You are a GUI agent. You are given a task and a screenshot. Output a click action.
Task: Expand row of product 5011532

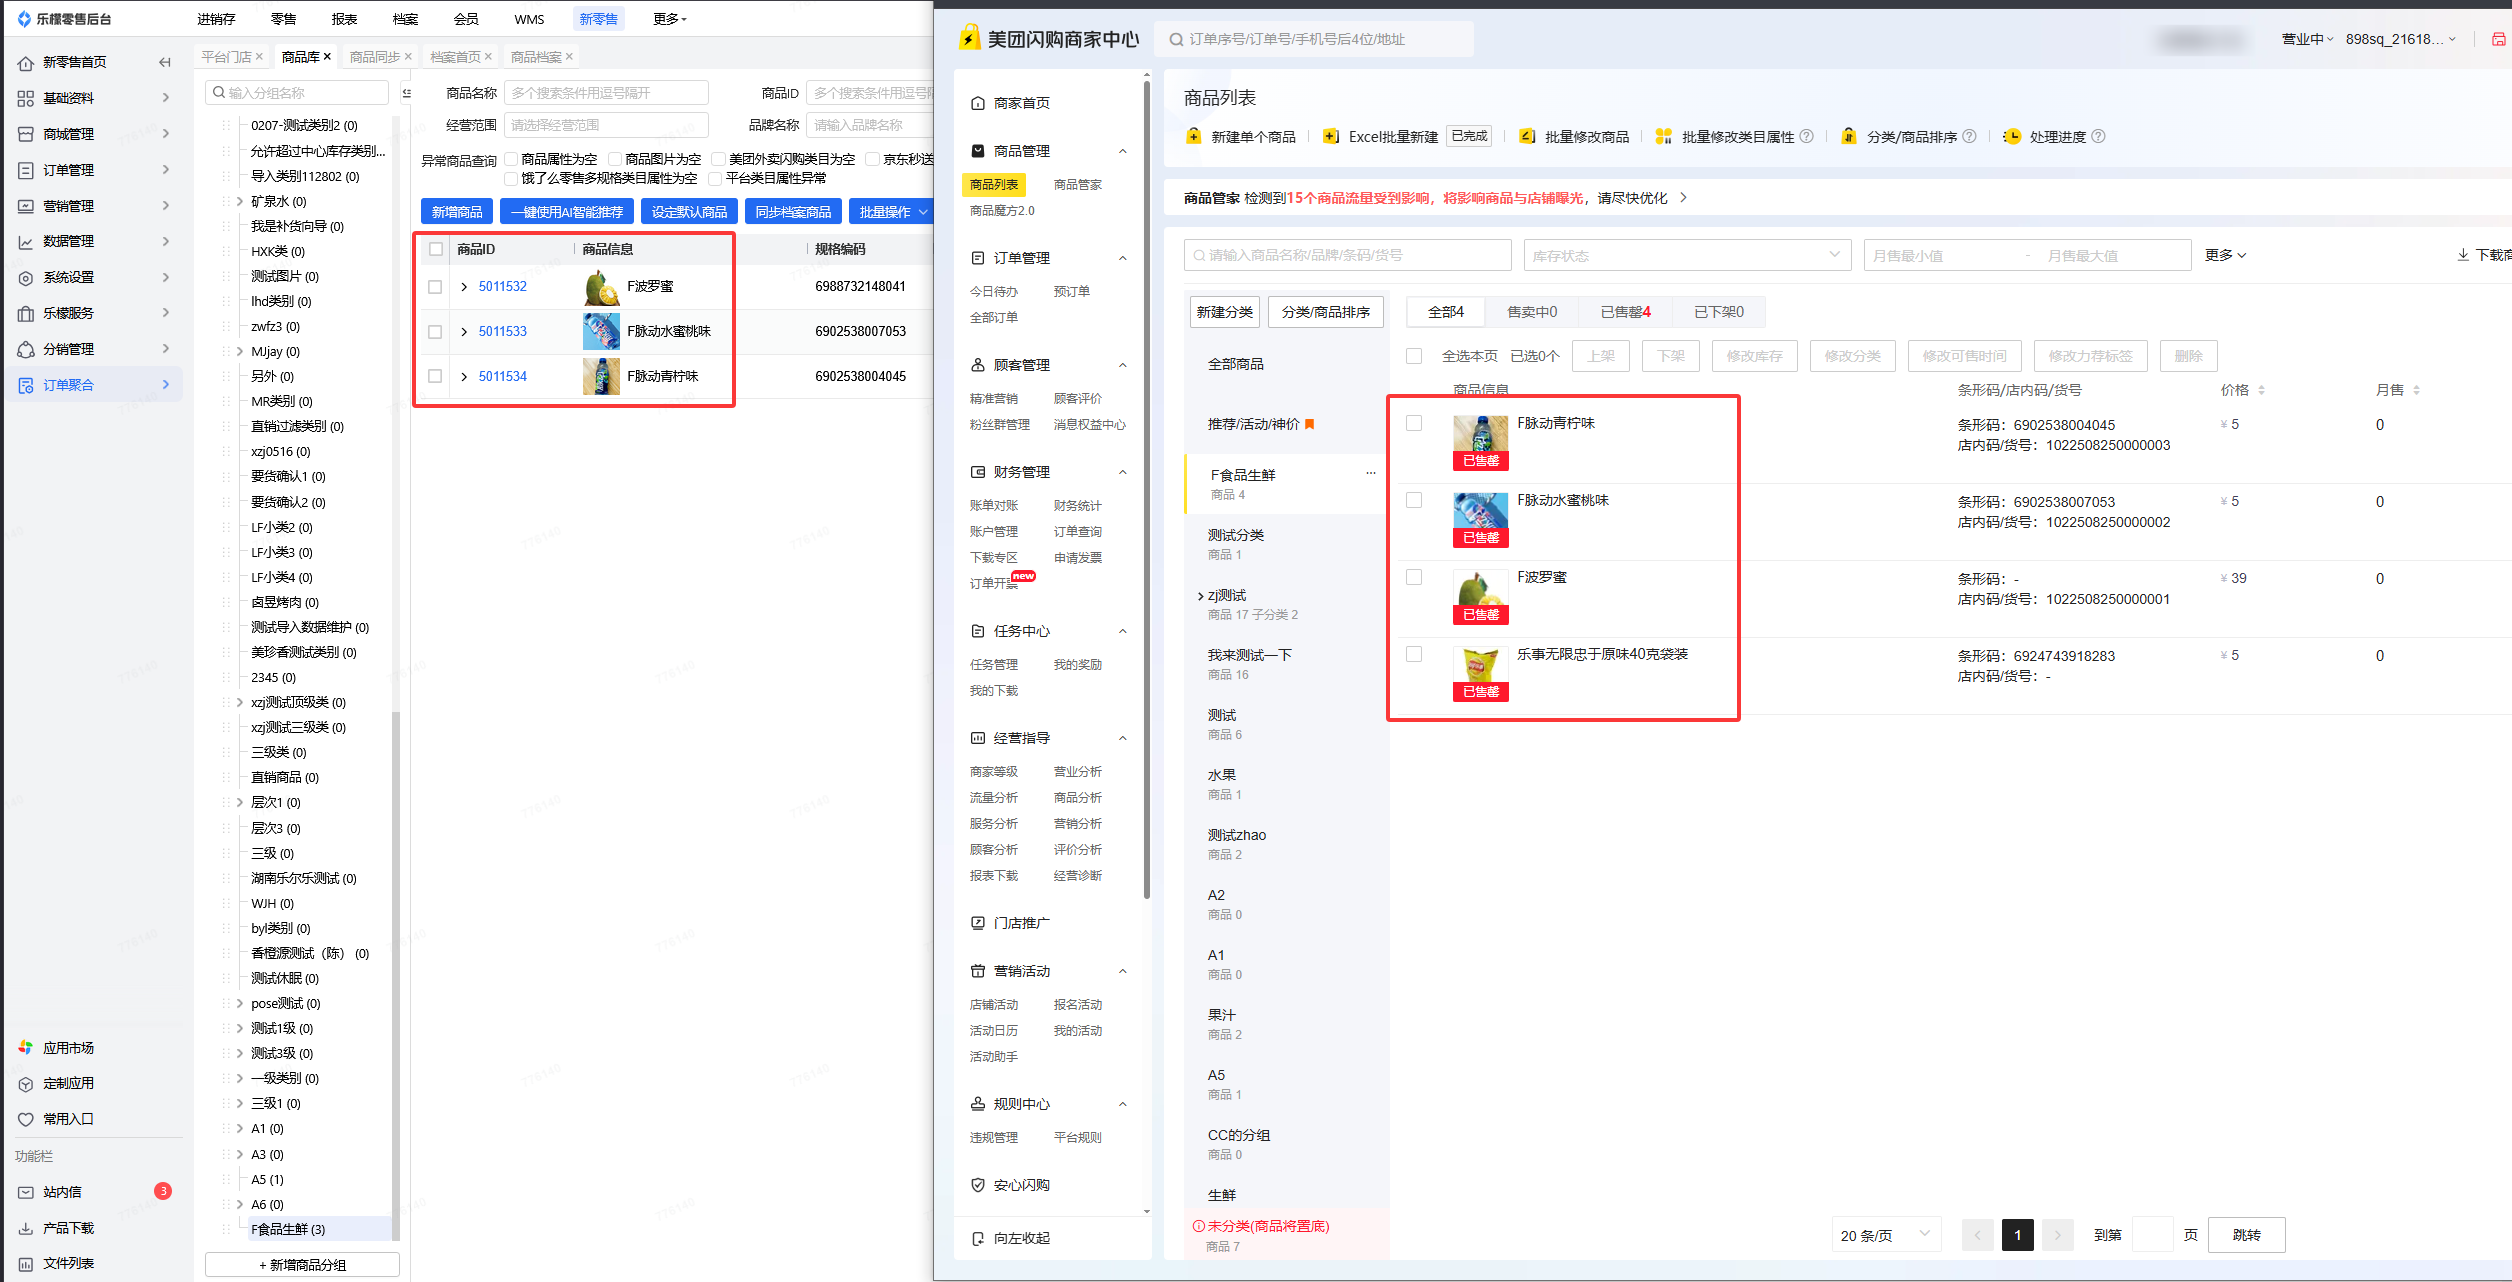[464, 287]
